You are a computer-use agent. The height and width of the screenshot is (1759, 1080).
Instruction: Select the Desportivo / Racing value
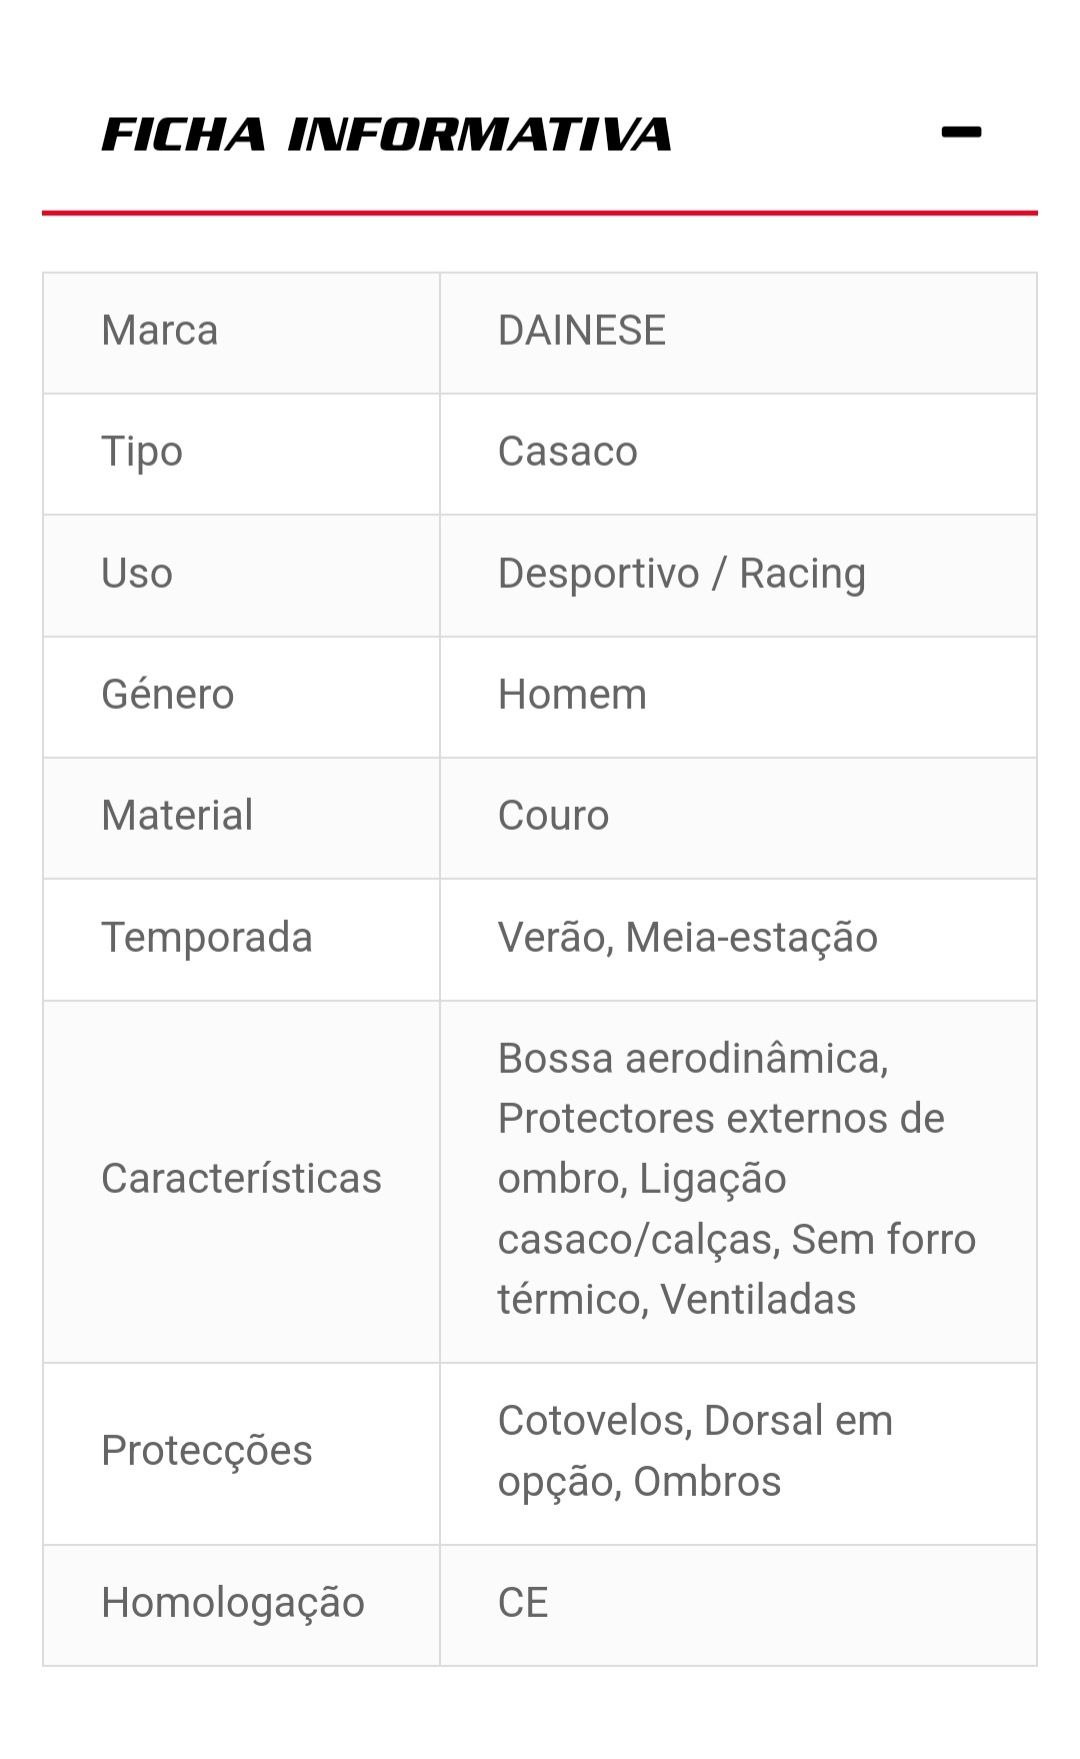[682, 574]
